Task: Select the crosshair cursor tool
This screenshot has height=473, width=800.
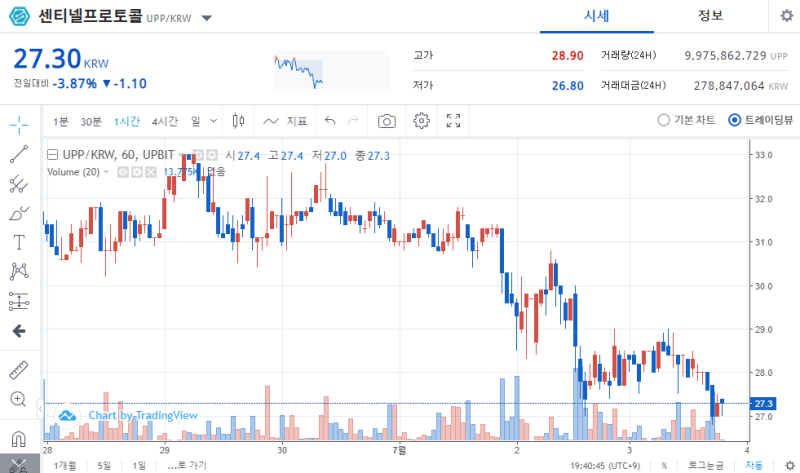Action: 19,125
